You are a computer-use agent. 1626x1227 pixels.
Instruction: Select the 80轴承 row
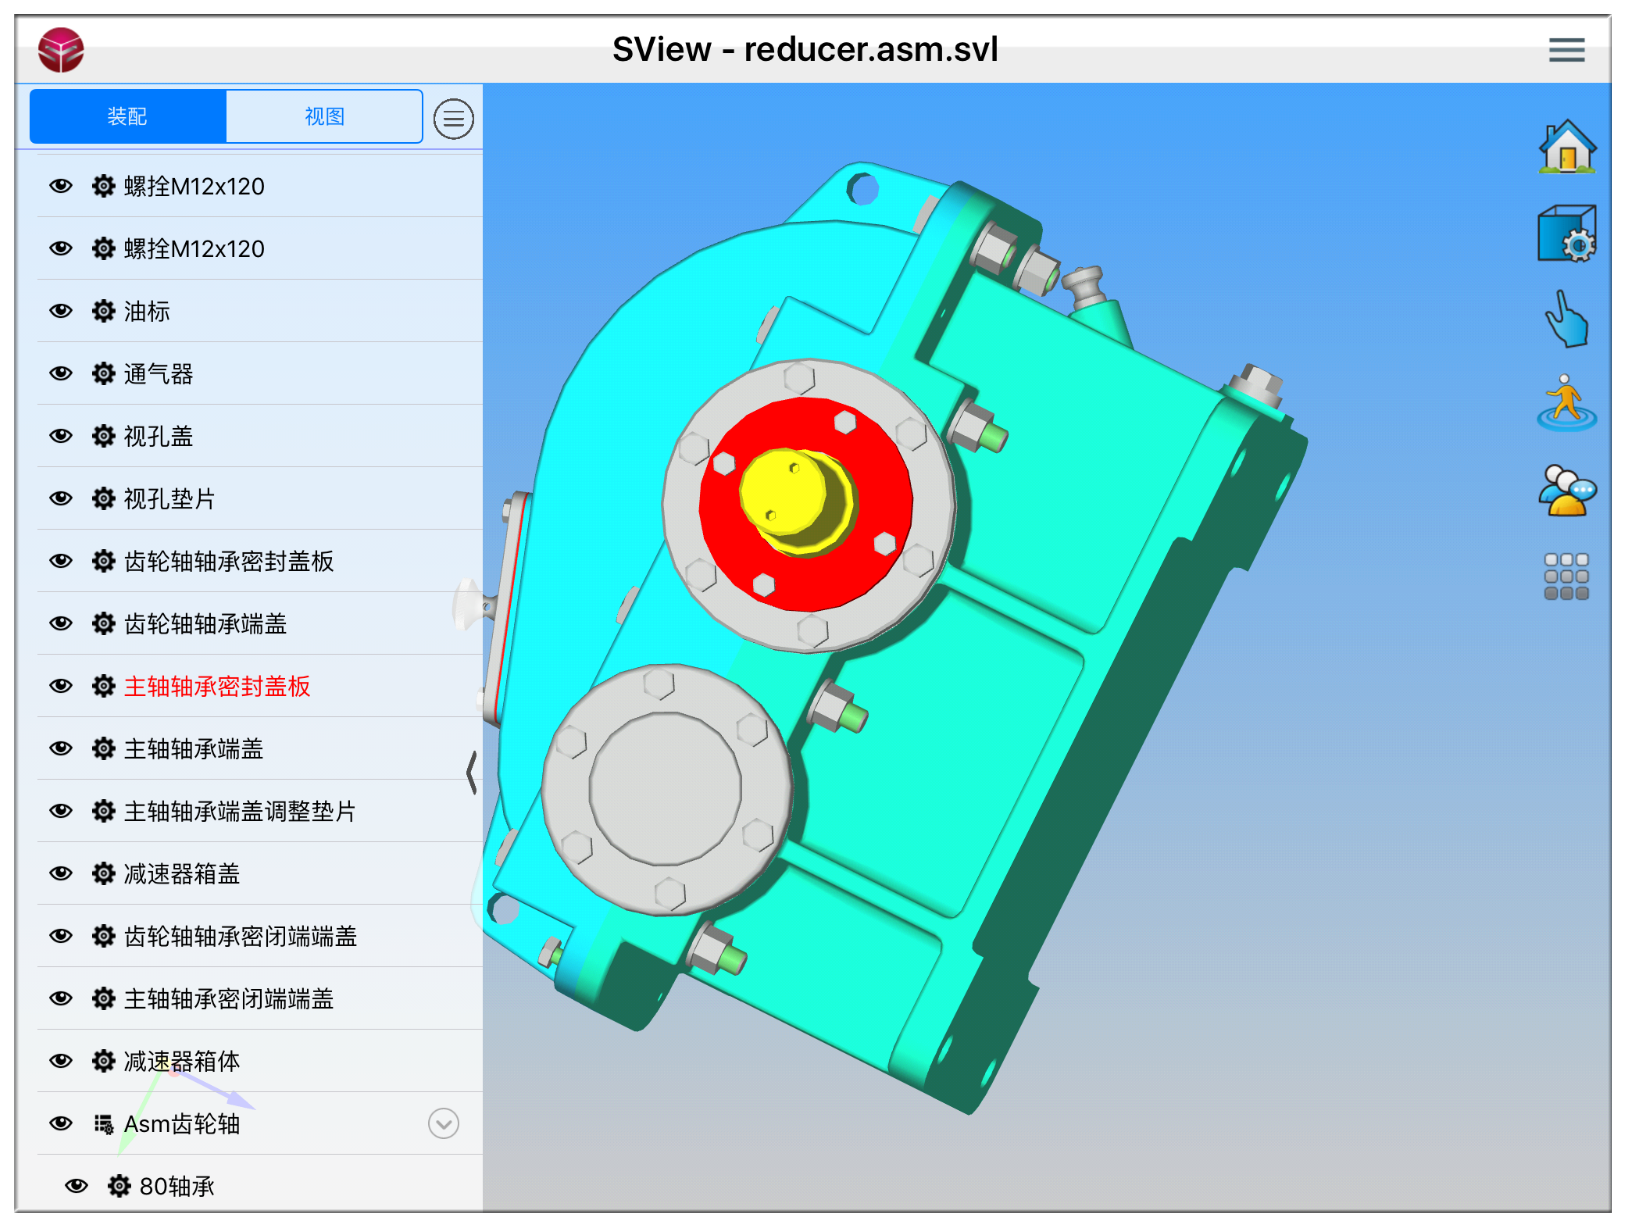pyautogui.click(x=260, y=1186)
